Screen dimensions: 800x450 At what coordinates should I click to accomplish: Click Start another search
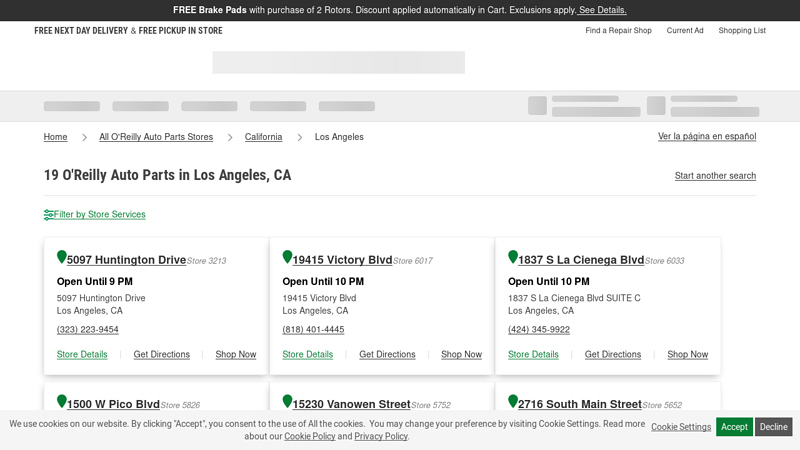715,176
